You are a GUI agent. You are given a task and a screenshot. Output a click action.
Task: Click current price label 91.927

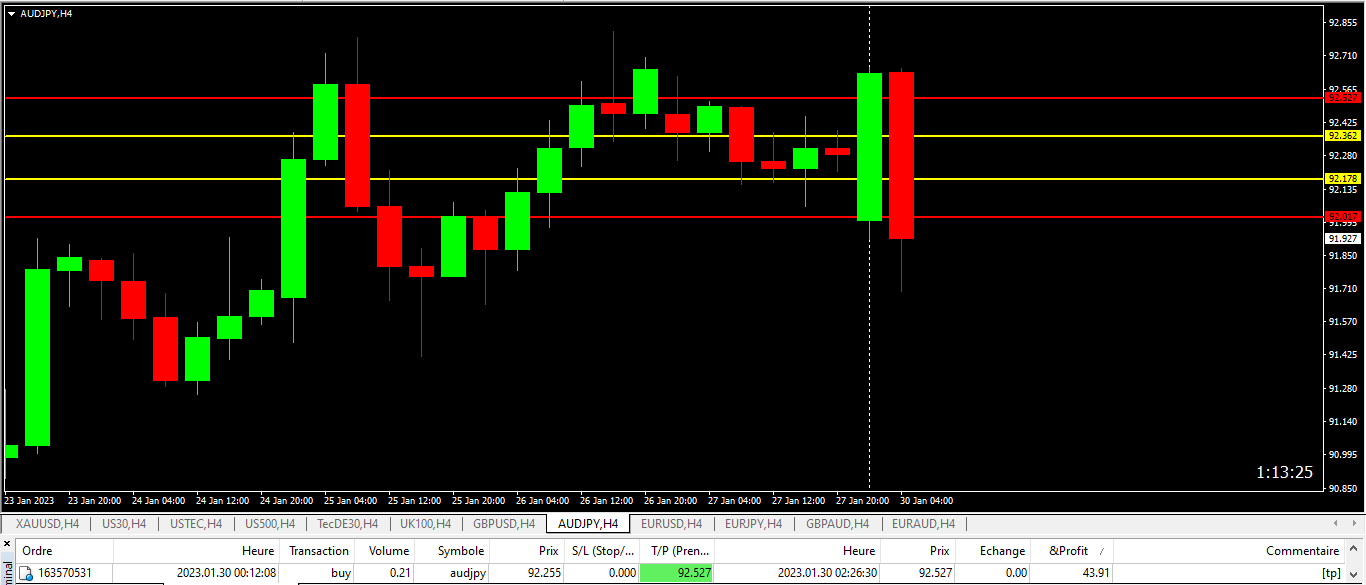pyautogui.click(x=1343, y=238)
